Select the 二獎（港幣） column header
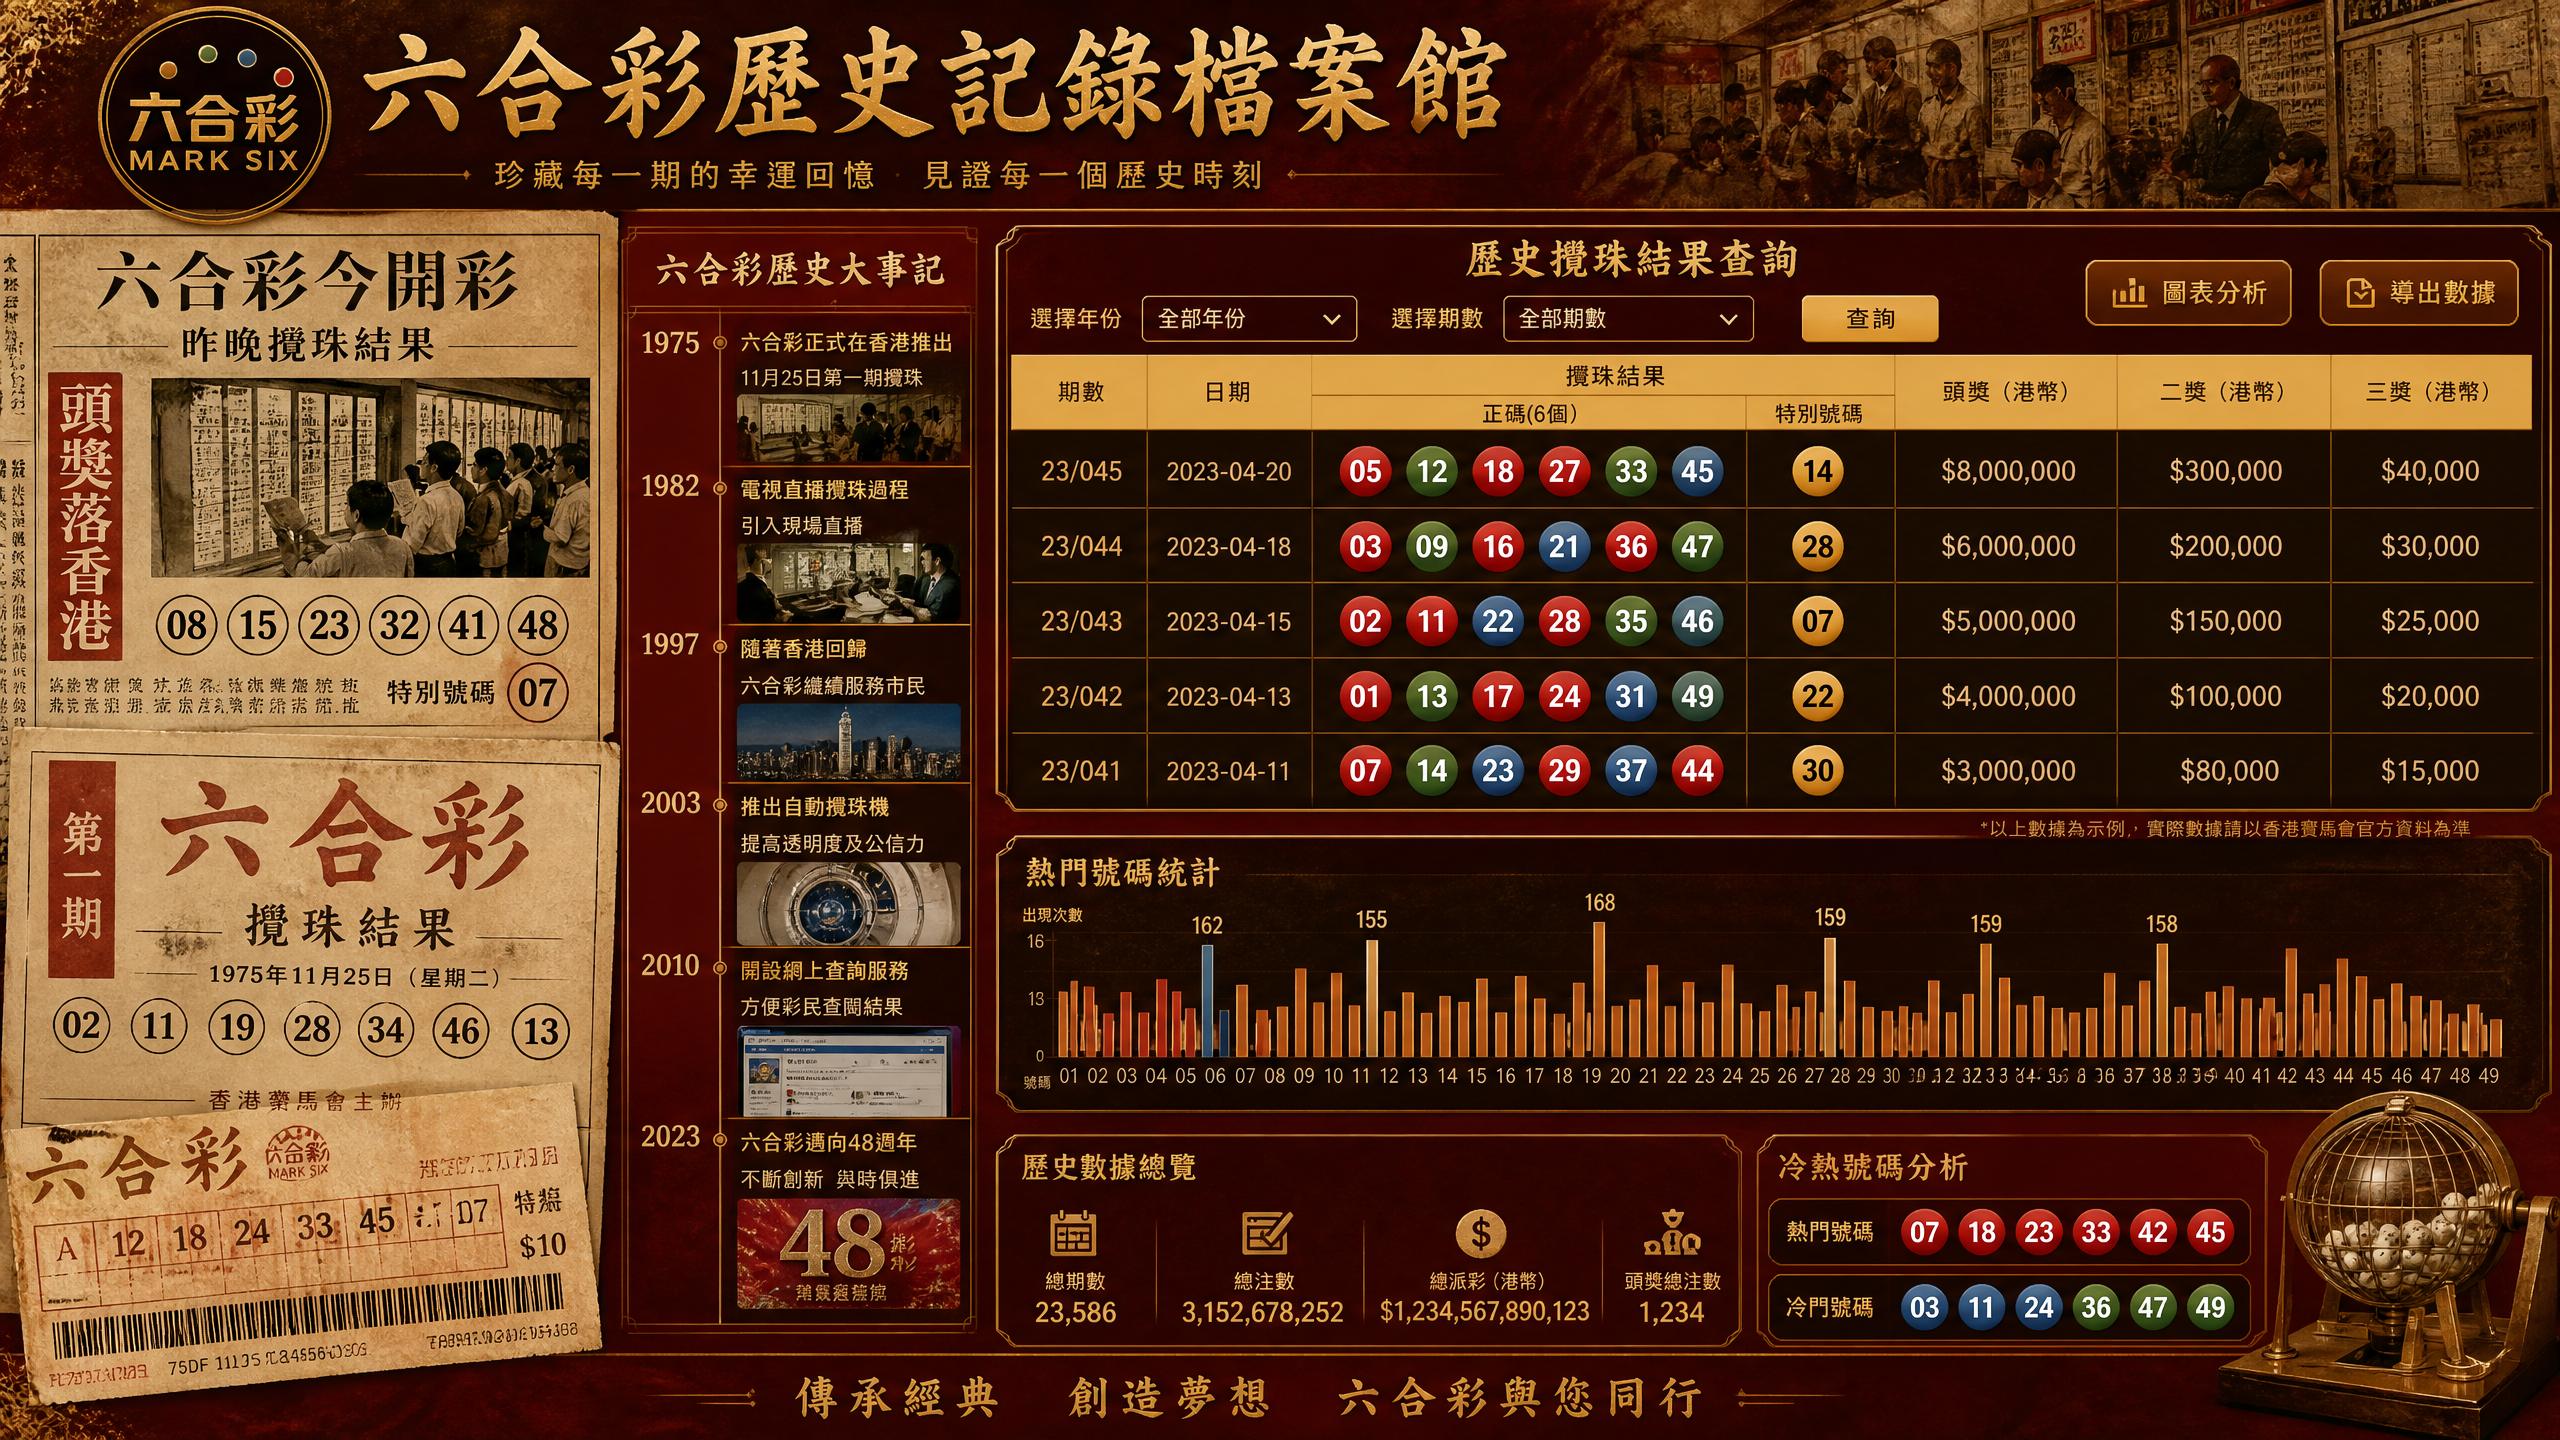The image size is (2560, 1440). coord(2224,392)
